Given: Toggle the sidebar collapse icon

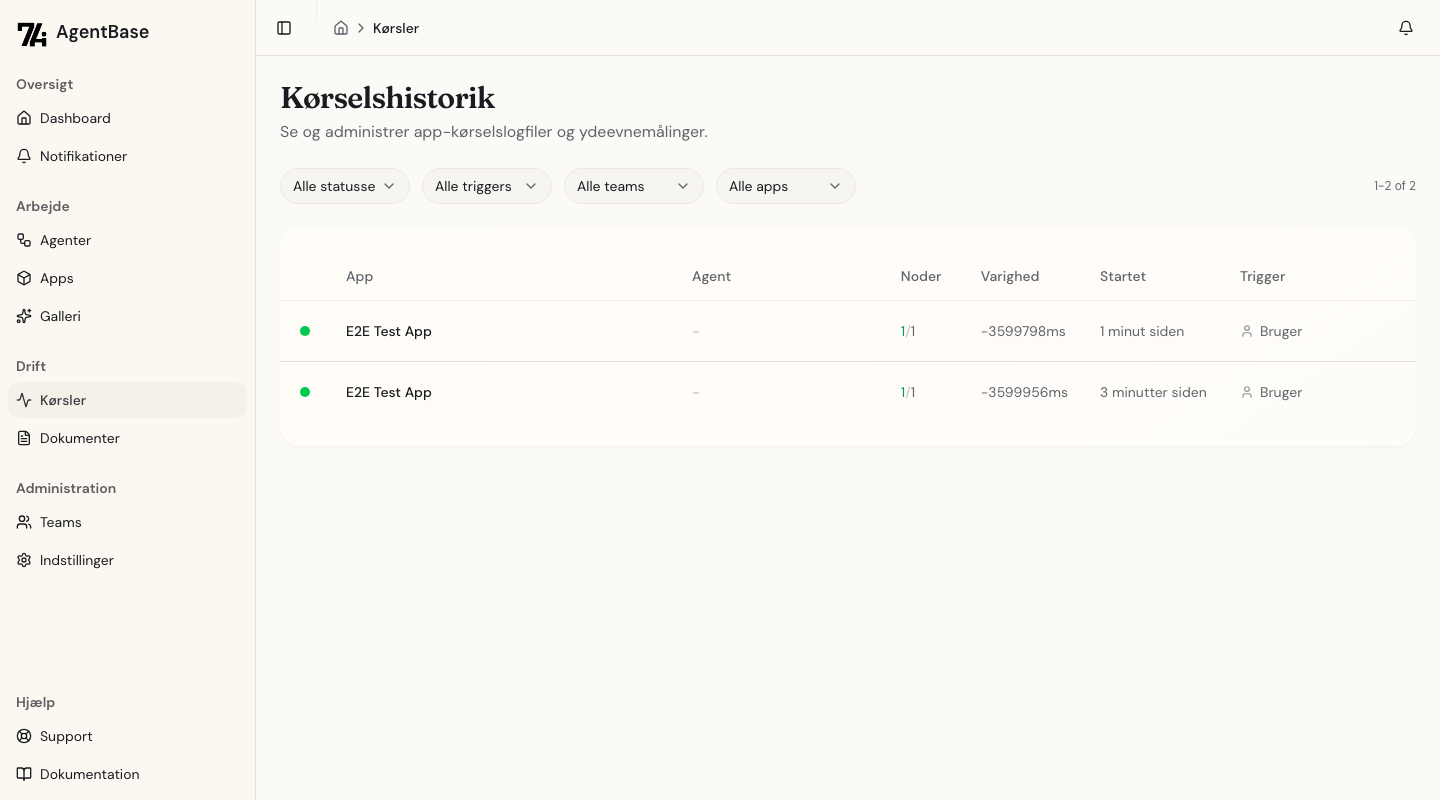Looking at the screenshot, I should point(284,28).
